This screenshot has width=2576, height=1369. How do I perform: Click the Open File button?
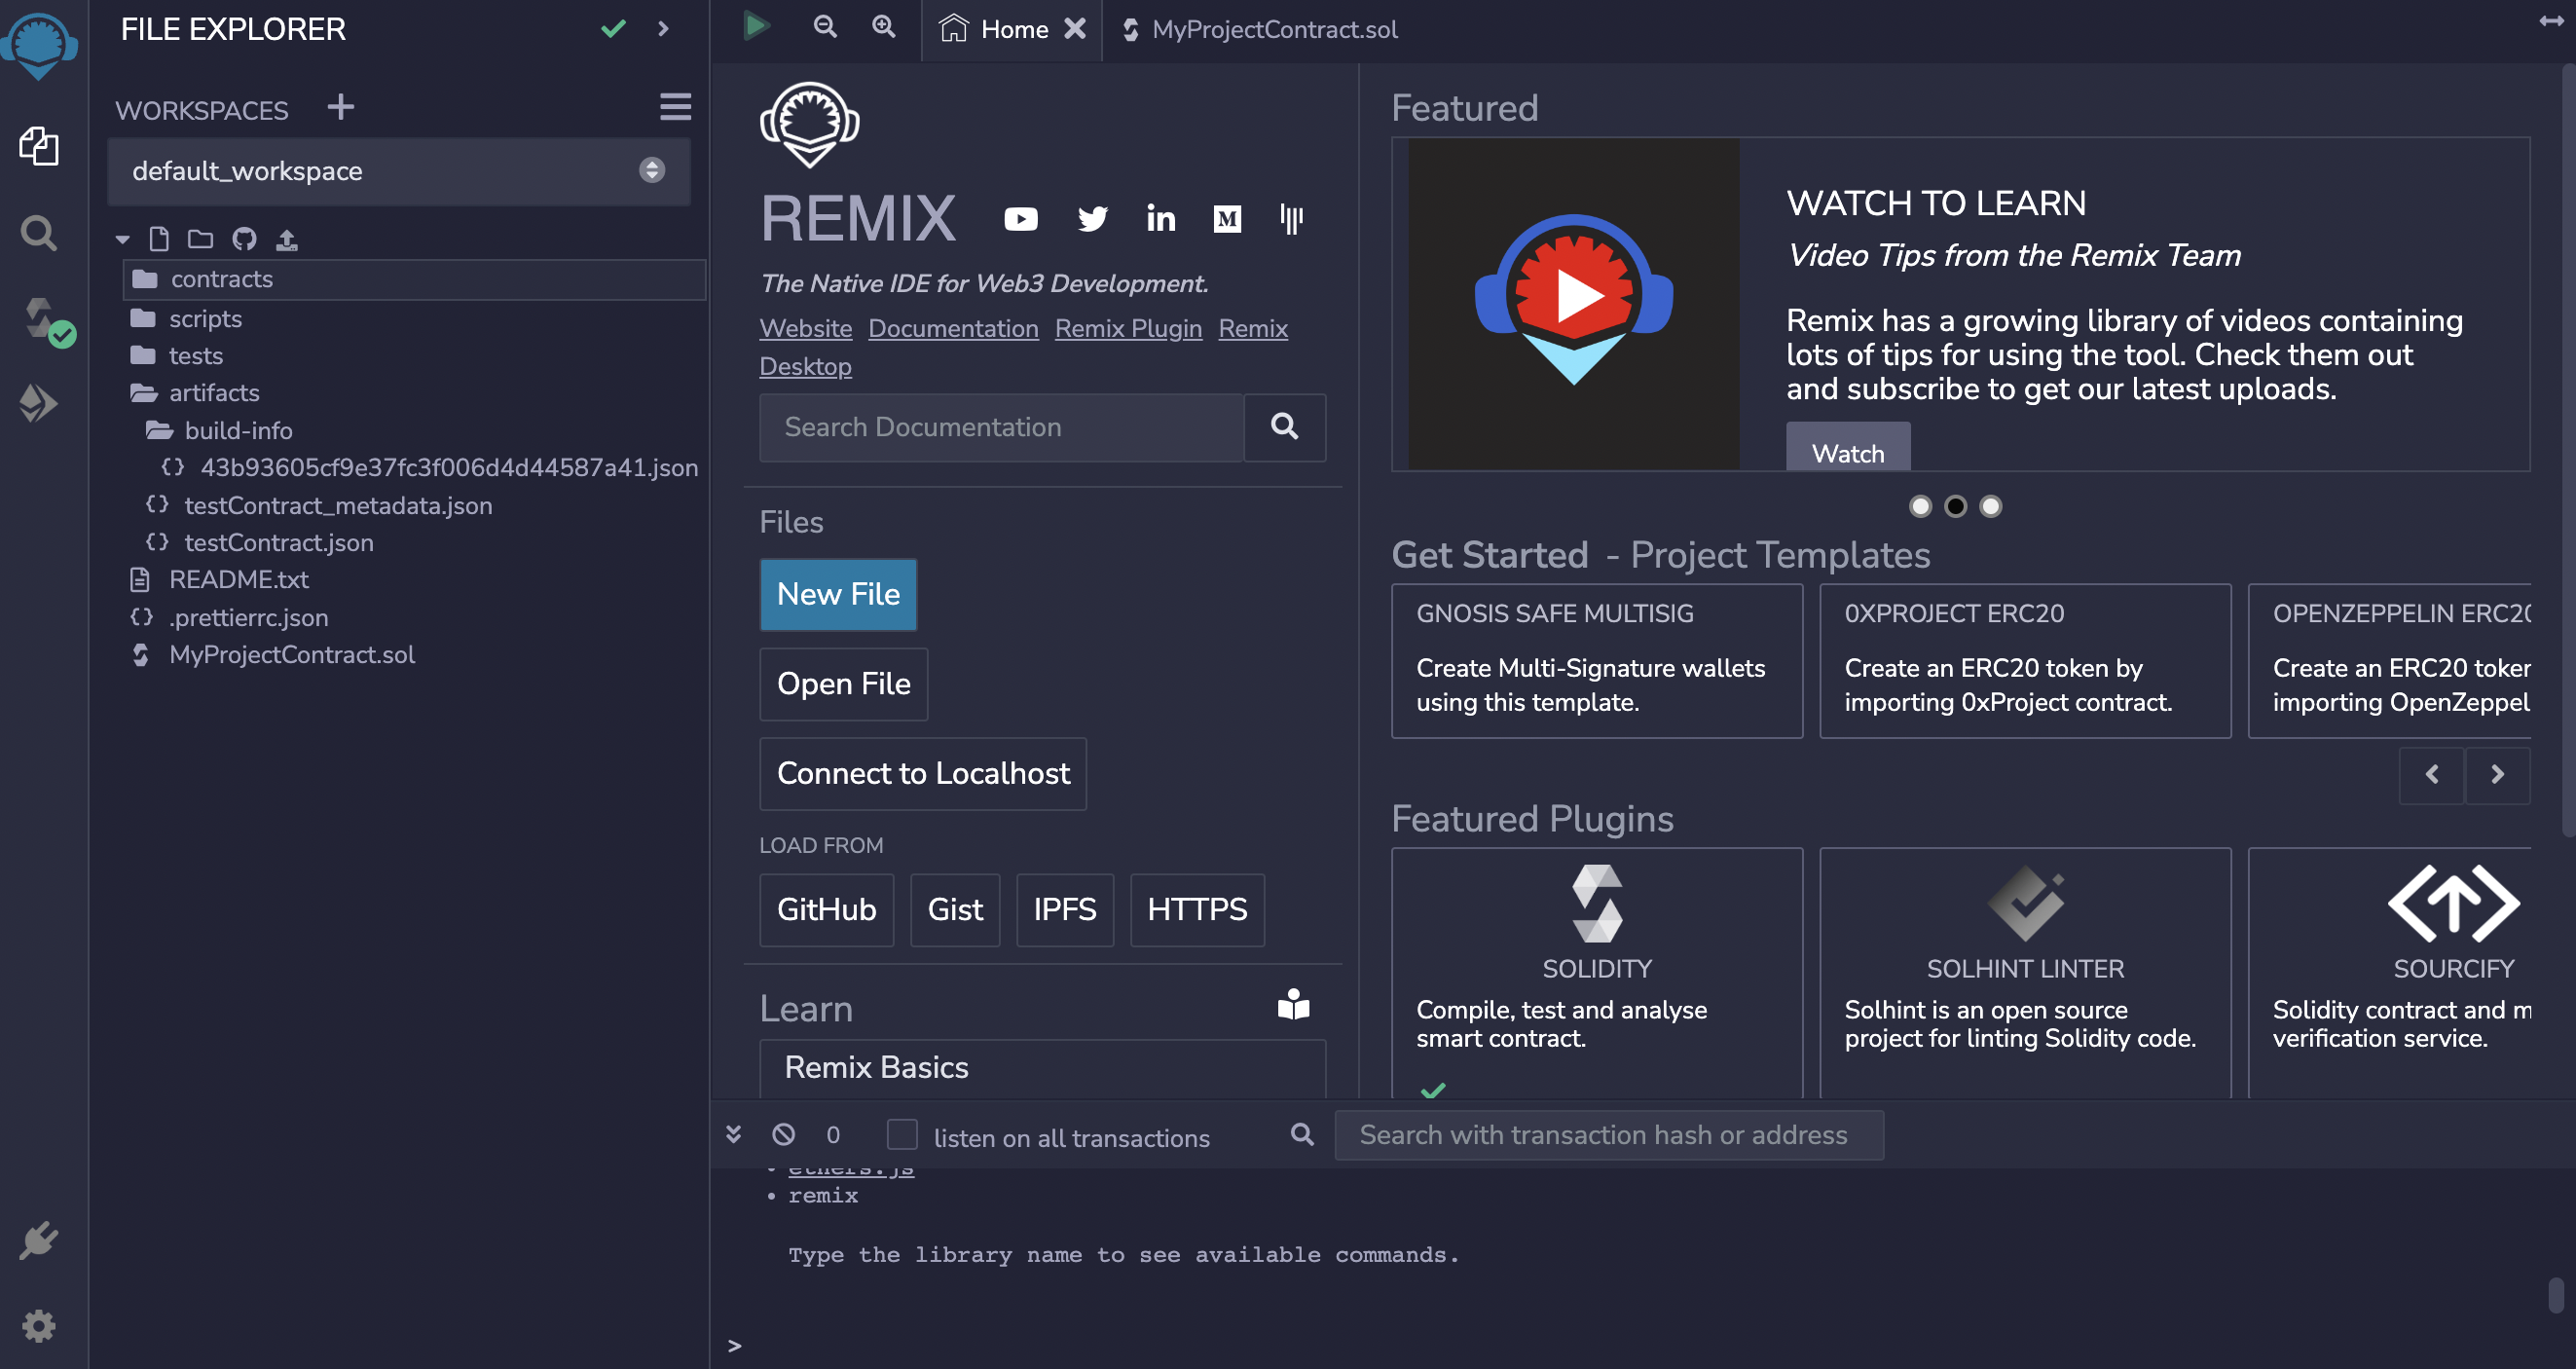tap(844, 684)
